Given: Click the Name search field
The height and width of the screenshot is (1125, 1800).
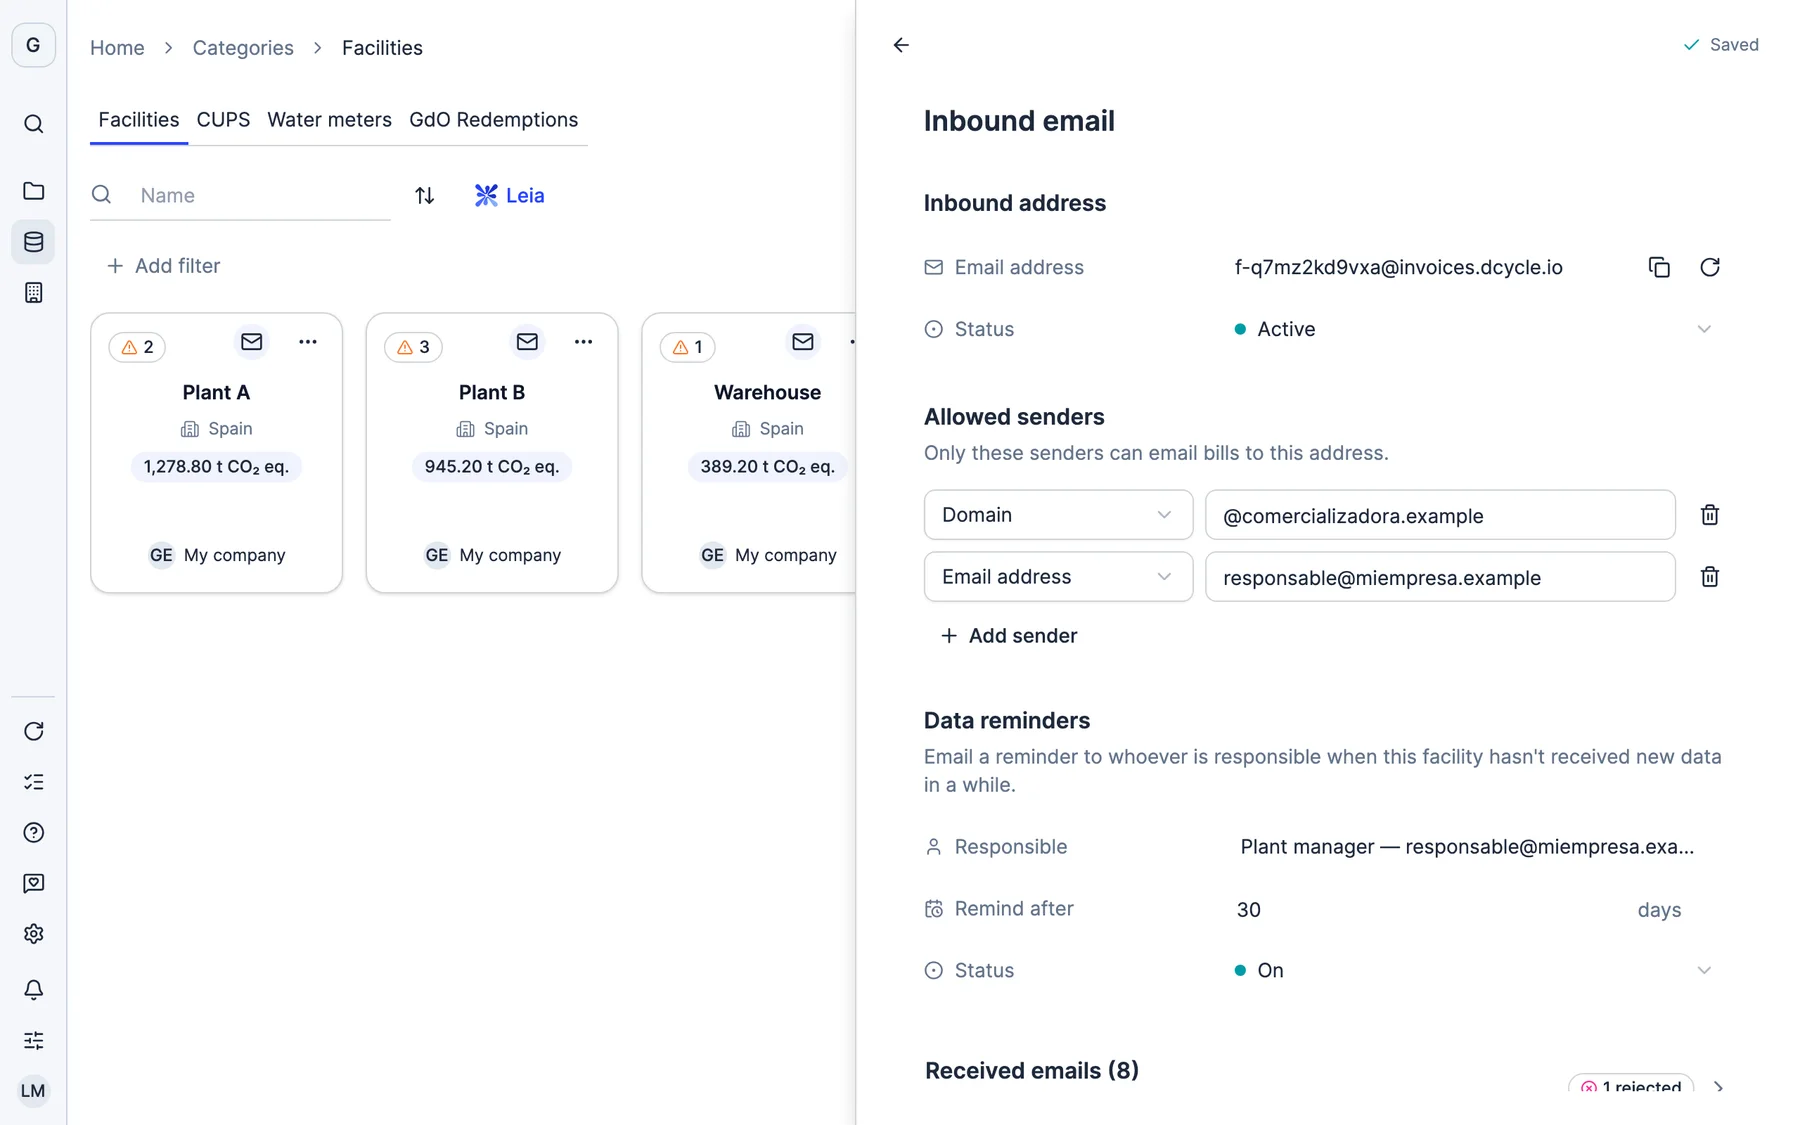Looking at the screenshot, I should click(240, 195).
